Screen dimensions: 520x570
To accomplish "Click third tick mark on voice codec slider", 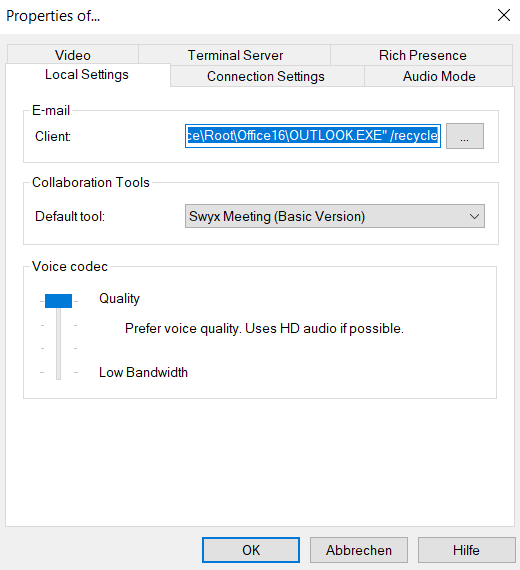I will pos(59,349).
